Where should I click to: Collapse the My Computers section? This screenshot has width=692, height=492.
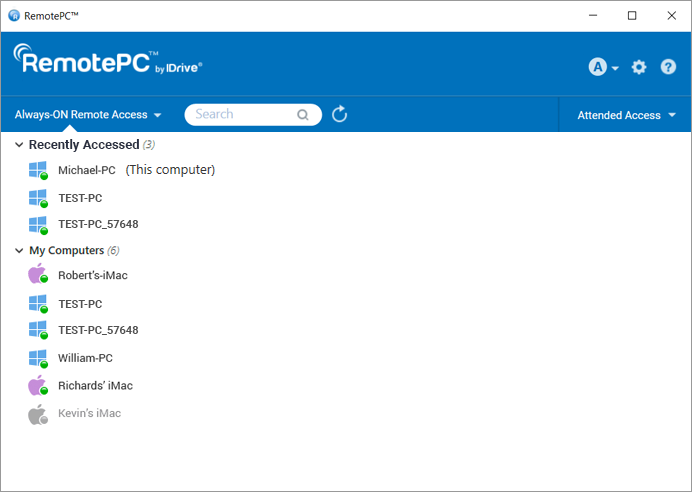coord(19,251)
